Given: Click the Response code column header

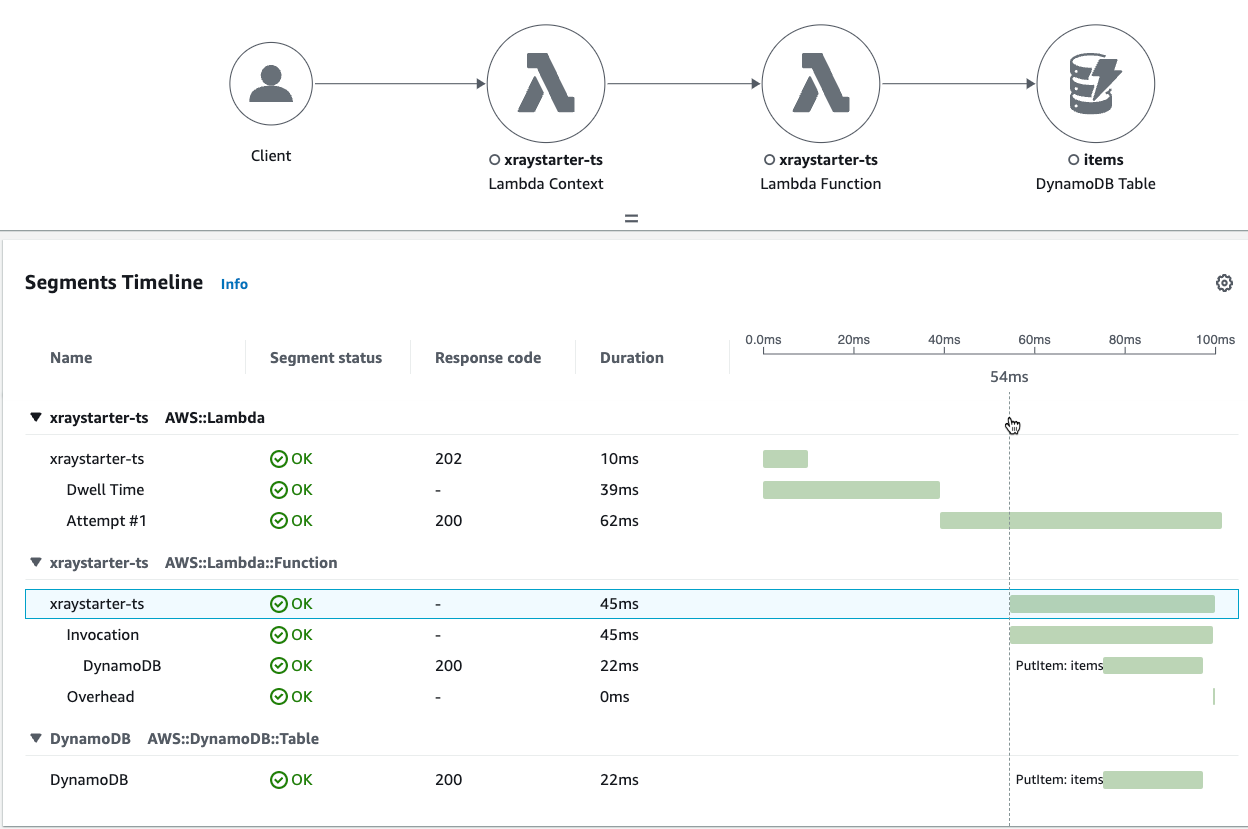Looking at the screenshot, I should click(x=488, y=358).
